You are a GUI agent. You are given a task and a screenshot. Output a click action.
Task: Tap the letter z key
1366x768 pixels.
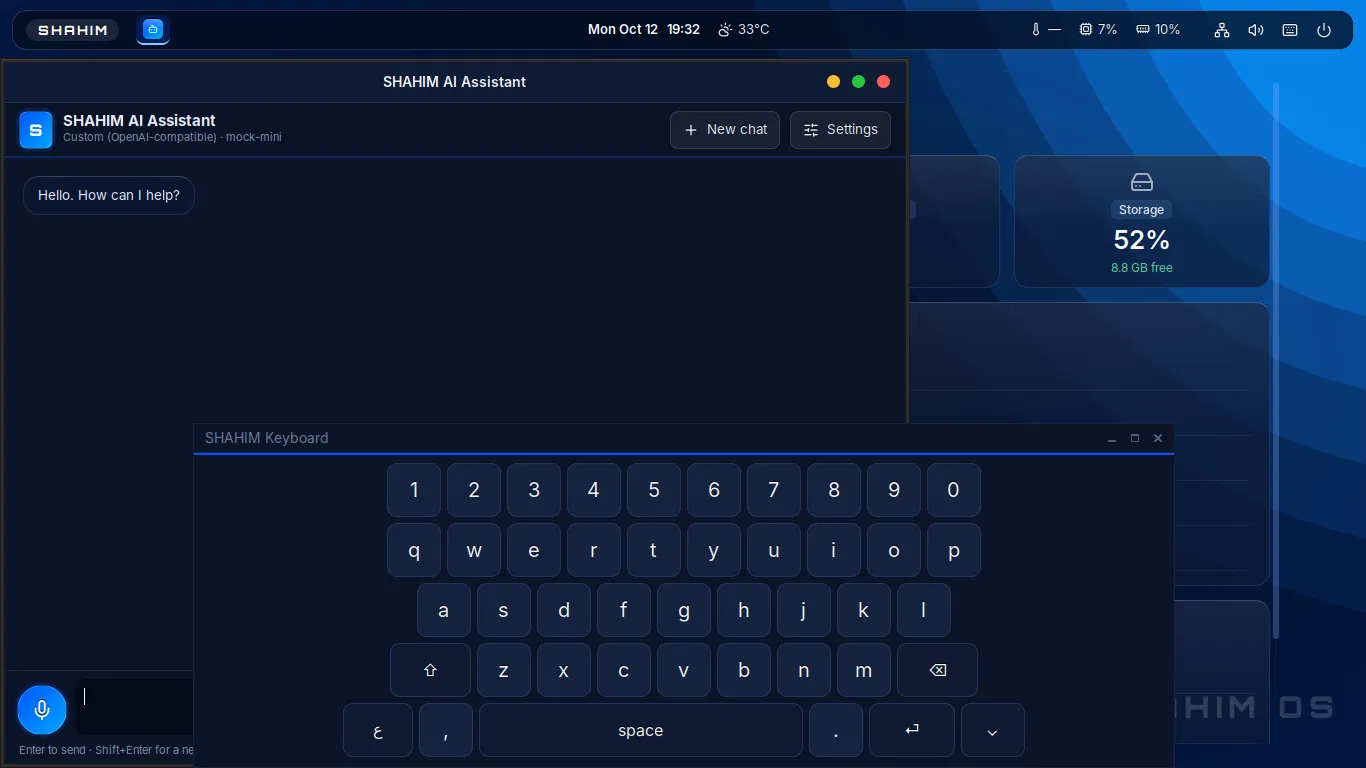pyautogui.click(x=504, y=670)
